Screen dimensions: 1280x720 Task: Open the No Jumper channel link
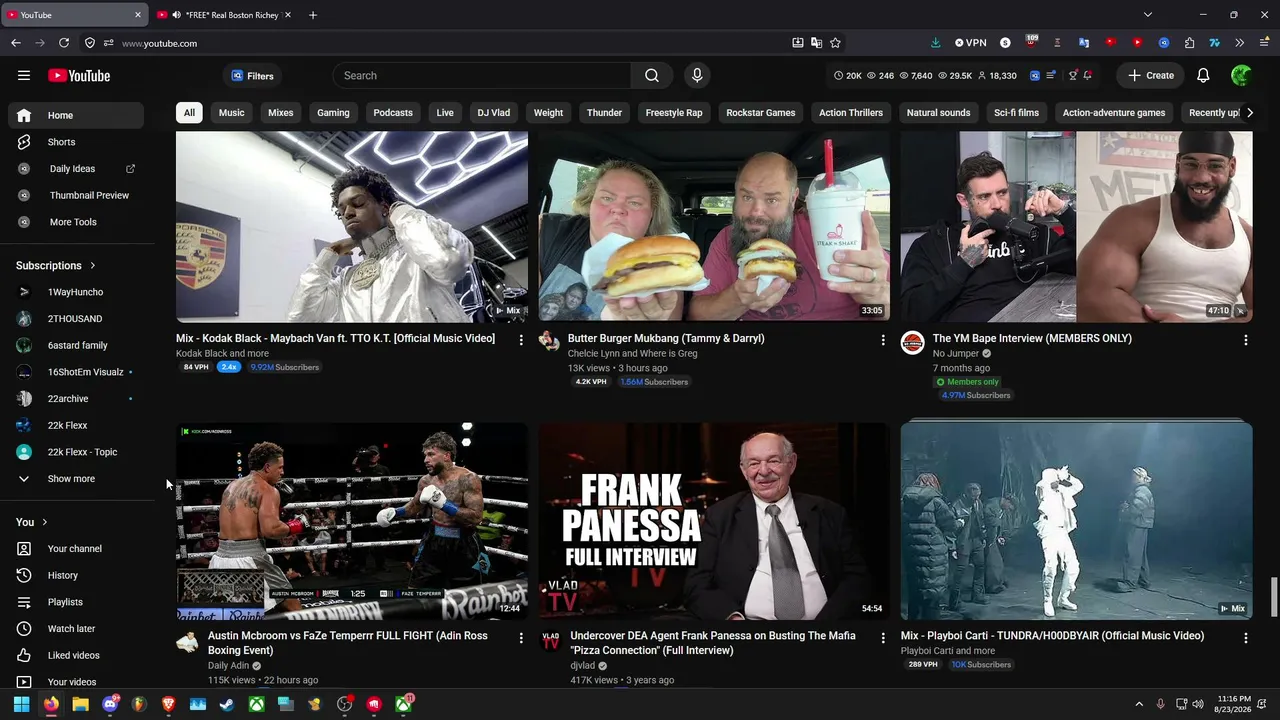pos(955,353)
